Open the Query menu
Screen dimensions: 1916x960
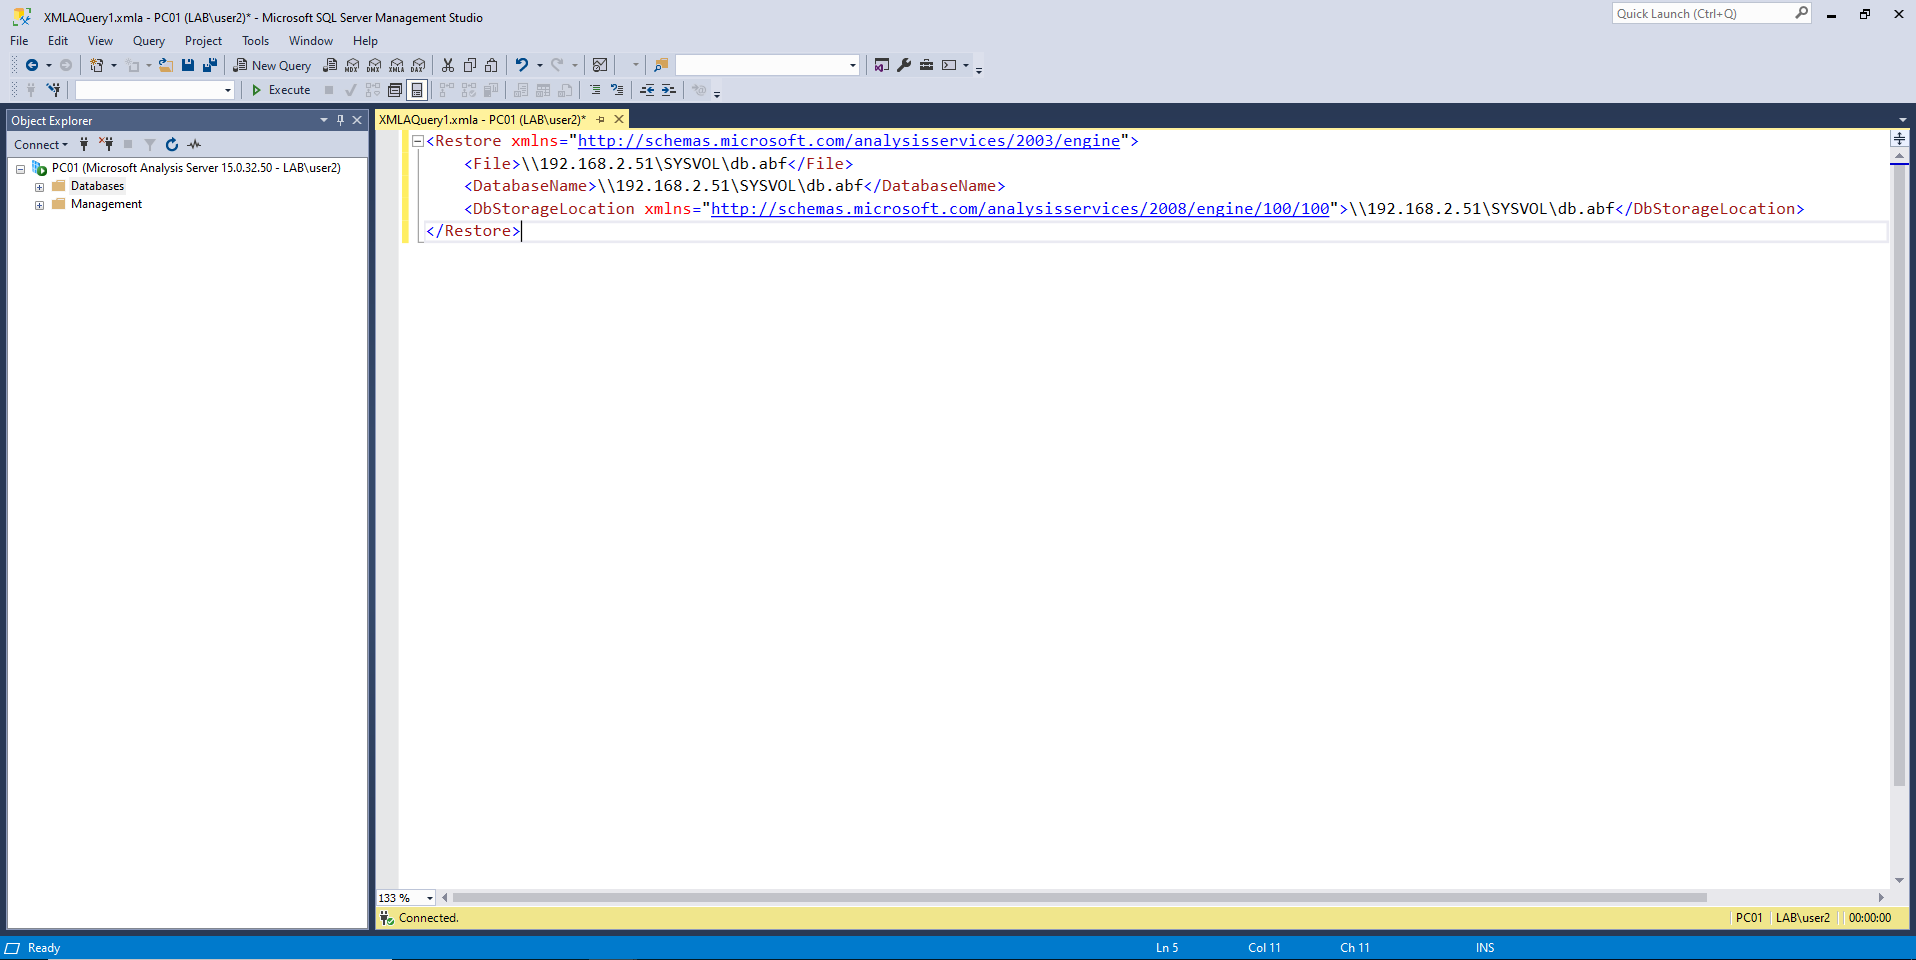tap(149, 41)
